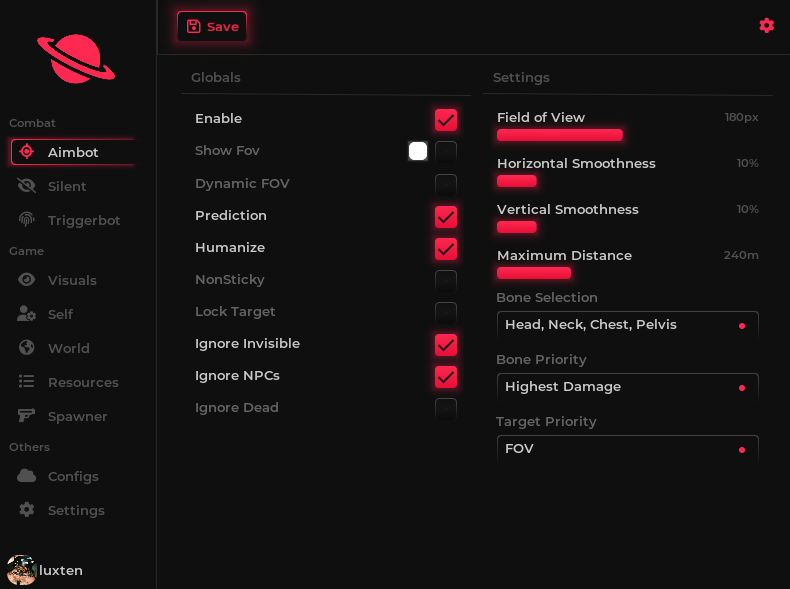Click the floppy disk icon in Save

(193, 26)
